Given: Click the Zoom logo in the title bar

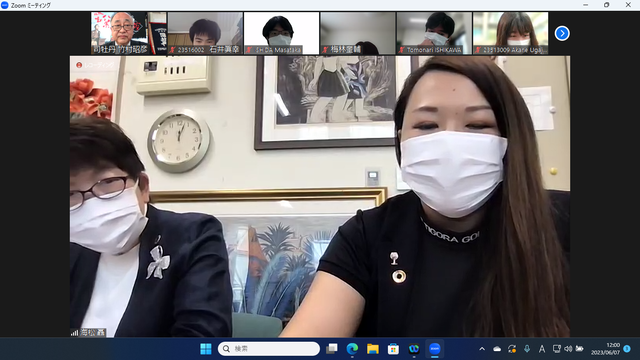Looking at the screenshot, I should (4, 5).
